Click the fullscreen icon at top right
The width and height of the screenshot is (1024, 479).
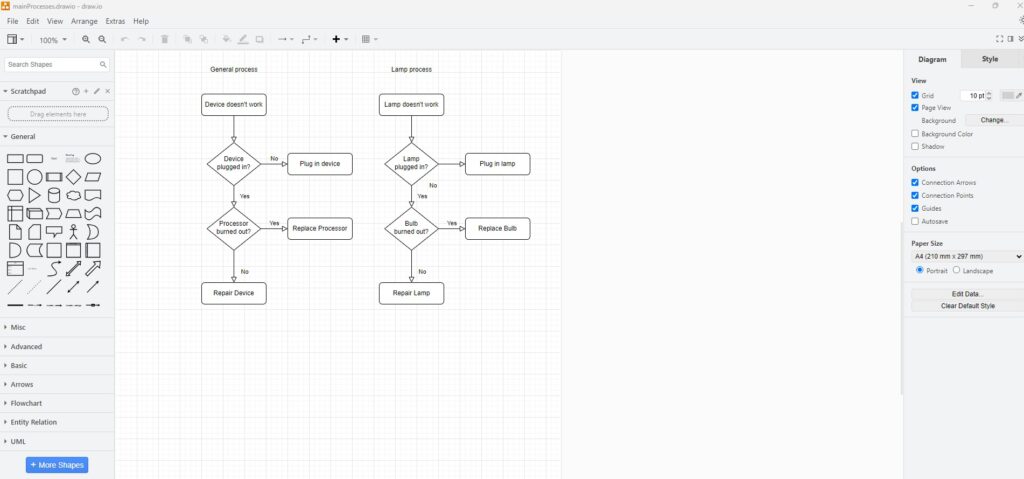999,39
